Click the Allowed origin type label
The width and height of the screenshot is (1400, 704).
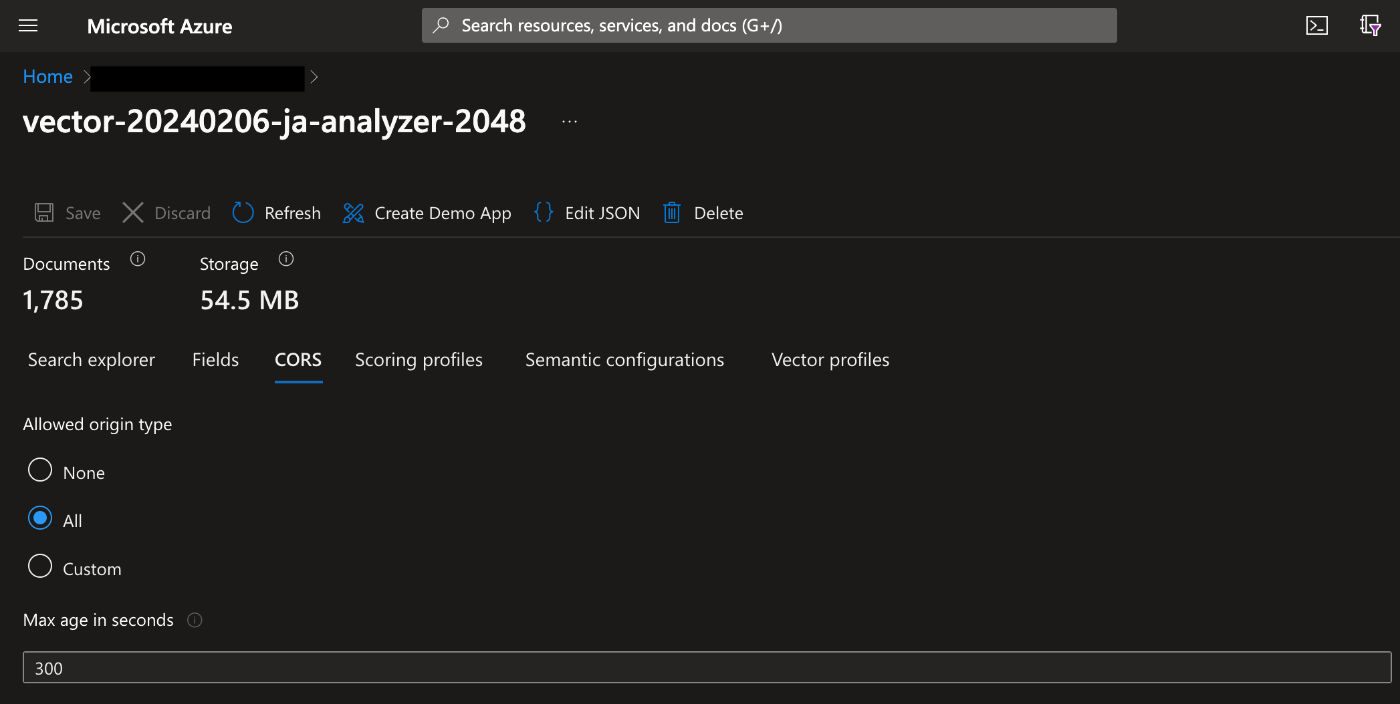[x=97, y=424]
